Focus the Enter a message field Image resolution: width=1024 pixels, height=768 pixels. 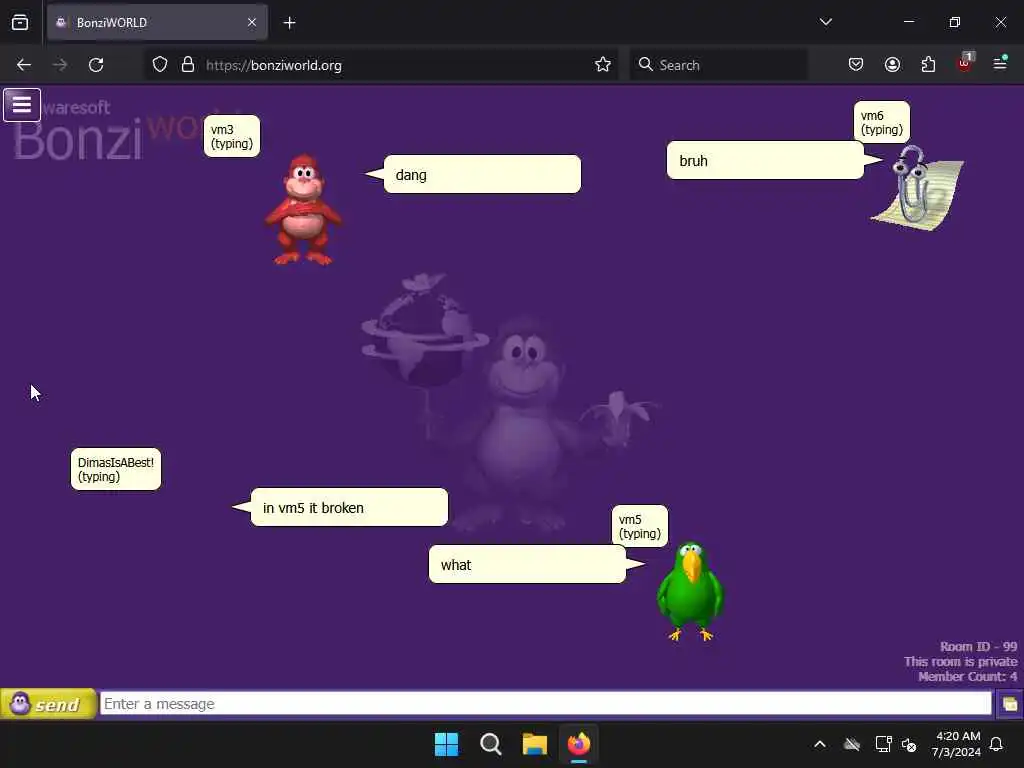pyautogui.click(x=545, y=704)
